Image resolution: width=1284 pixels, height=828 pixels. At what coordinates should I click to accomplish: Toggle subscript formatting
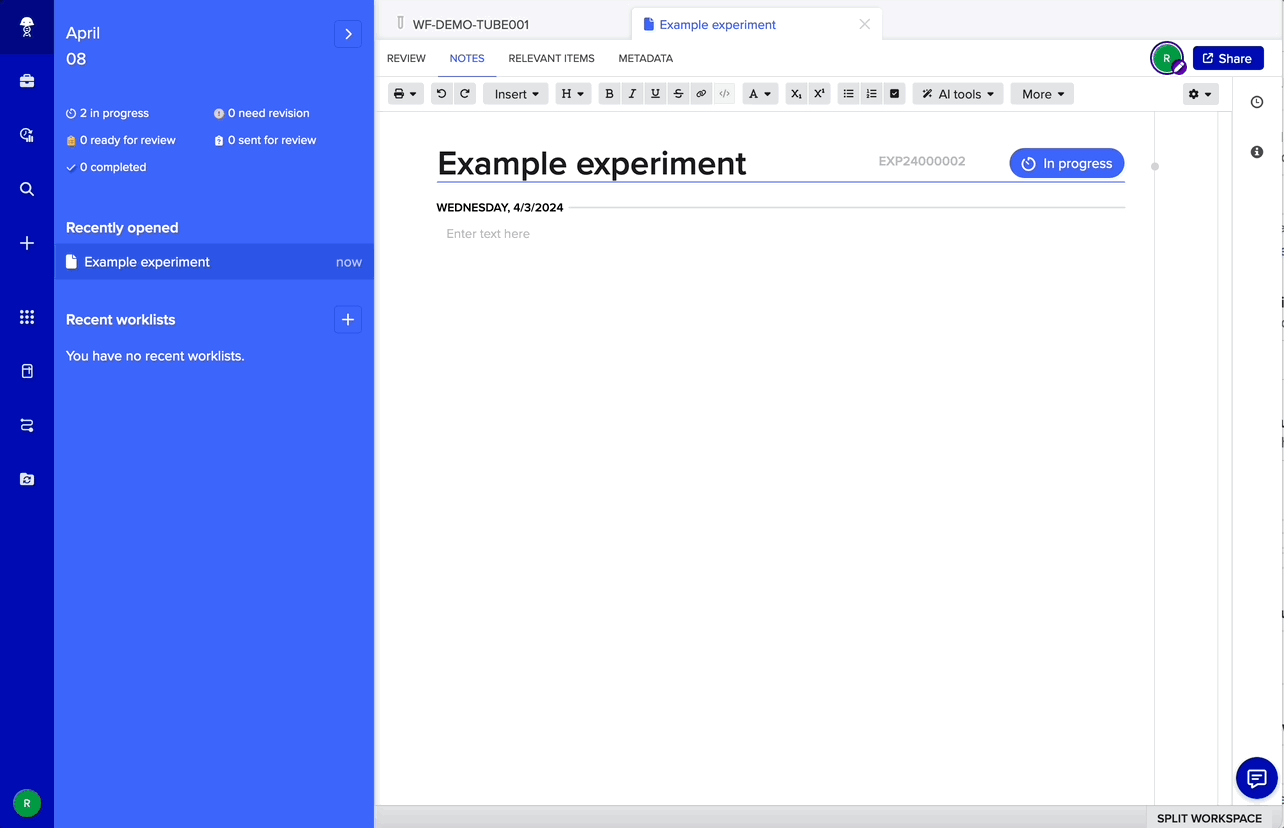click(796, 94)
